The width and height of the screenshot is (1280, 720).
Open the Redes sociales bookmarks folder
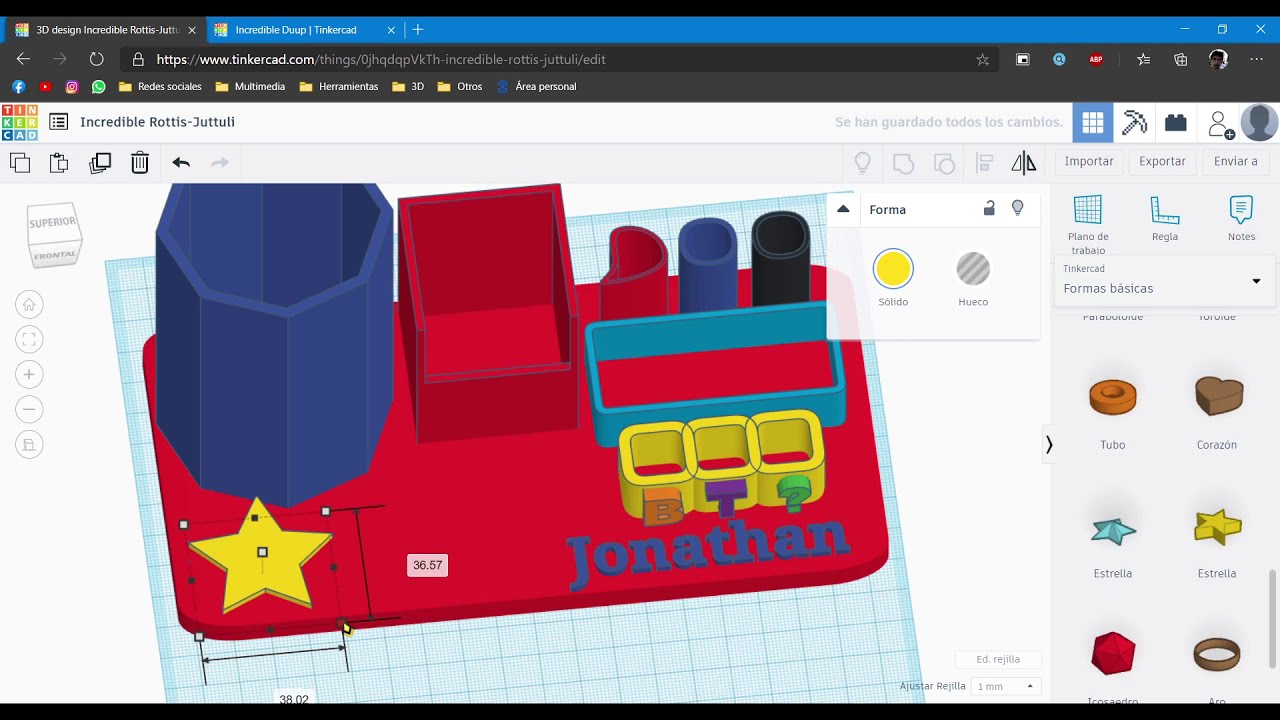160,87
